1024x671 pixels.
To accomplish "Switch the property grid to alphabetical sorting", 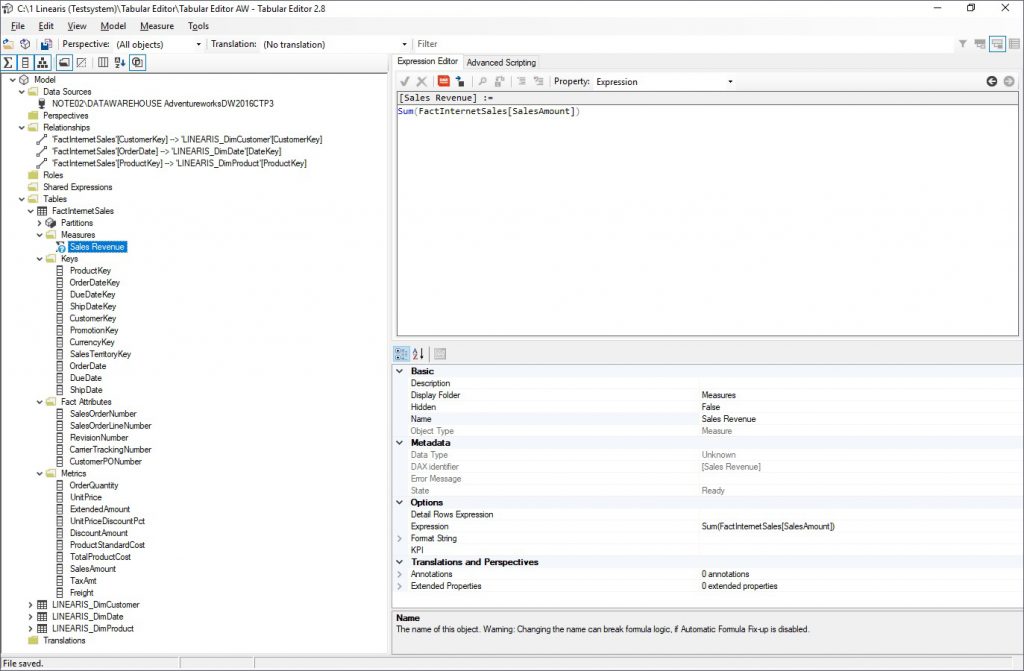I will [x=416, y=353].
